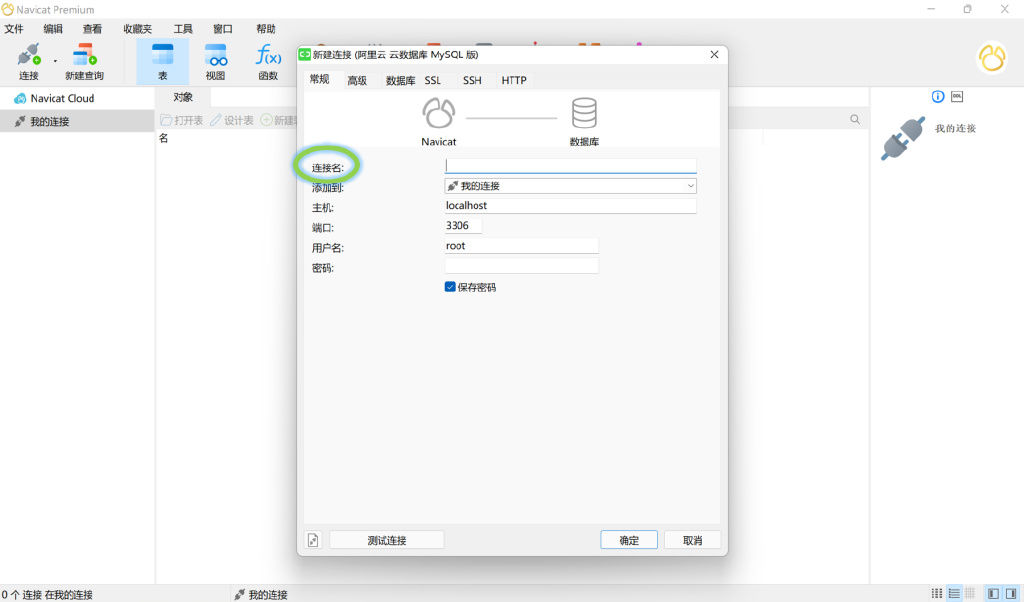Click the Navicat logo in the dialog diagram
1024x602 pixels.
[x=438, y=113]
